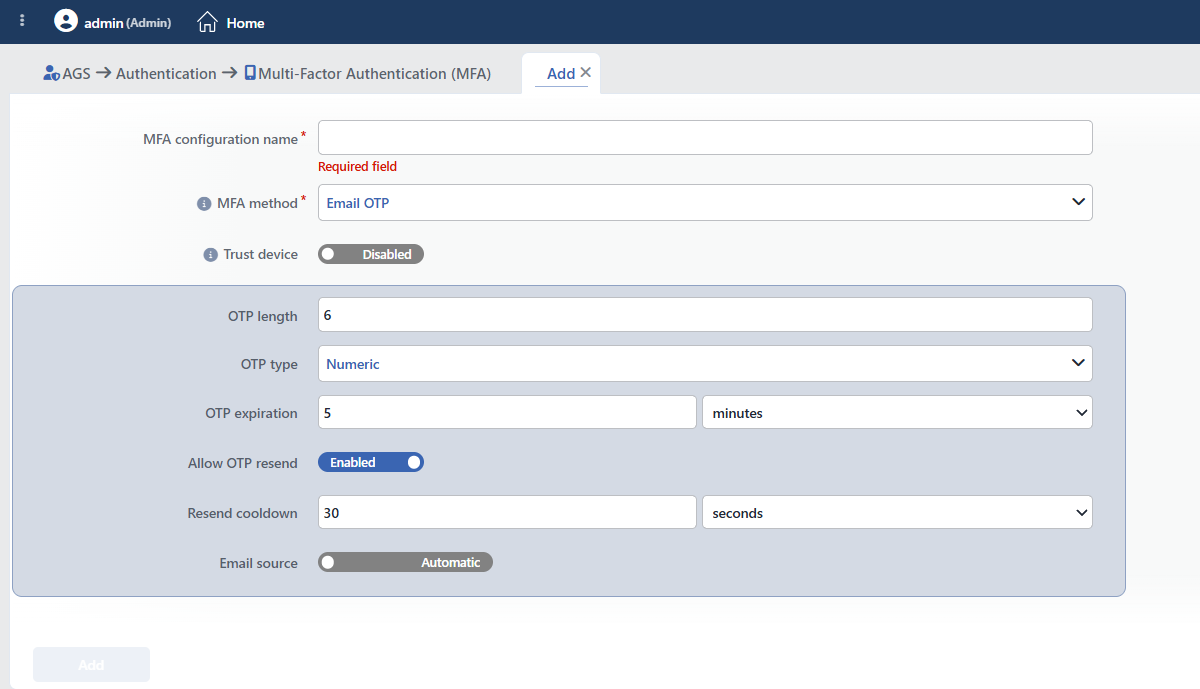Click the admin user avatar icon
This screenshot has height=689, width=1200.
(x=66, y=21)
